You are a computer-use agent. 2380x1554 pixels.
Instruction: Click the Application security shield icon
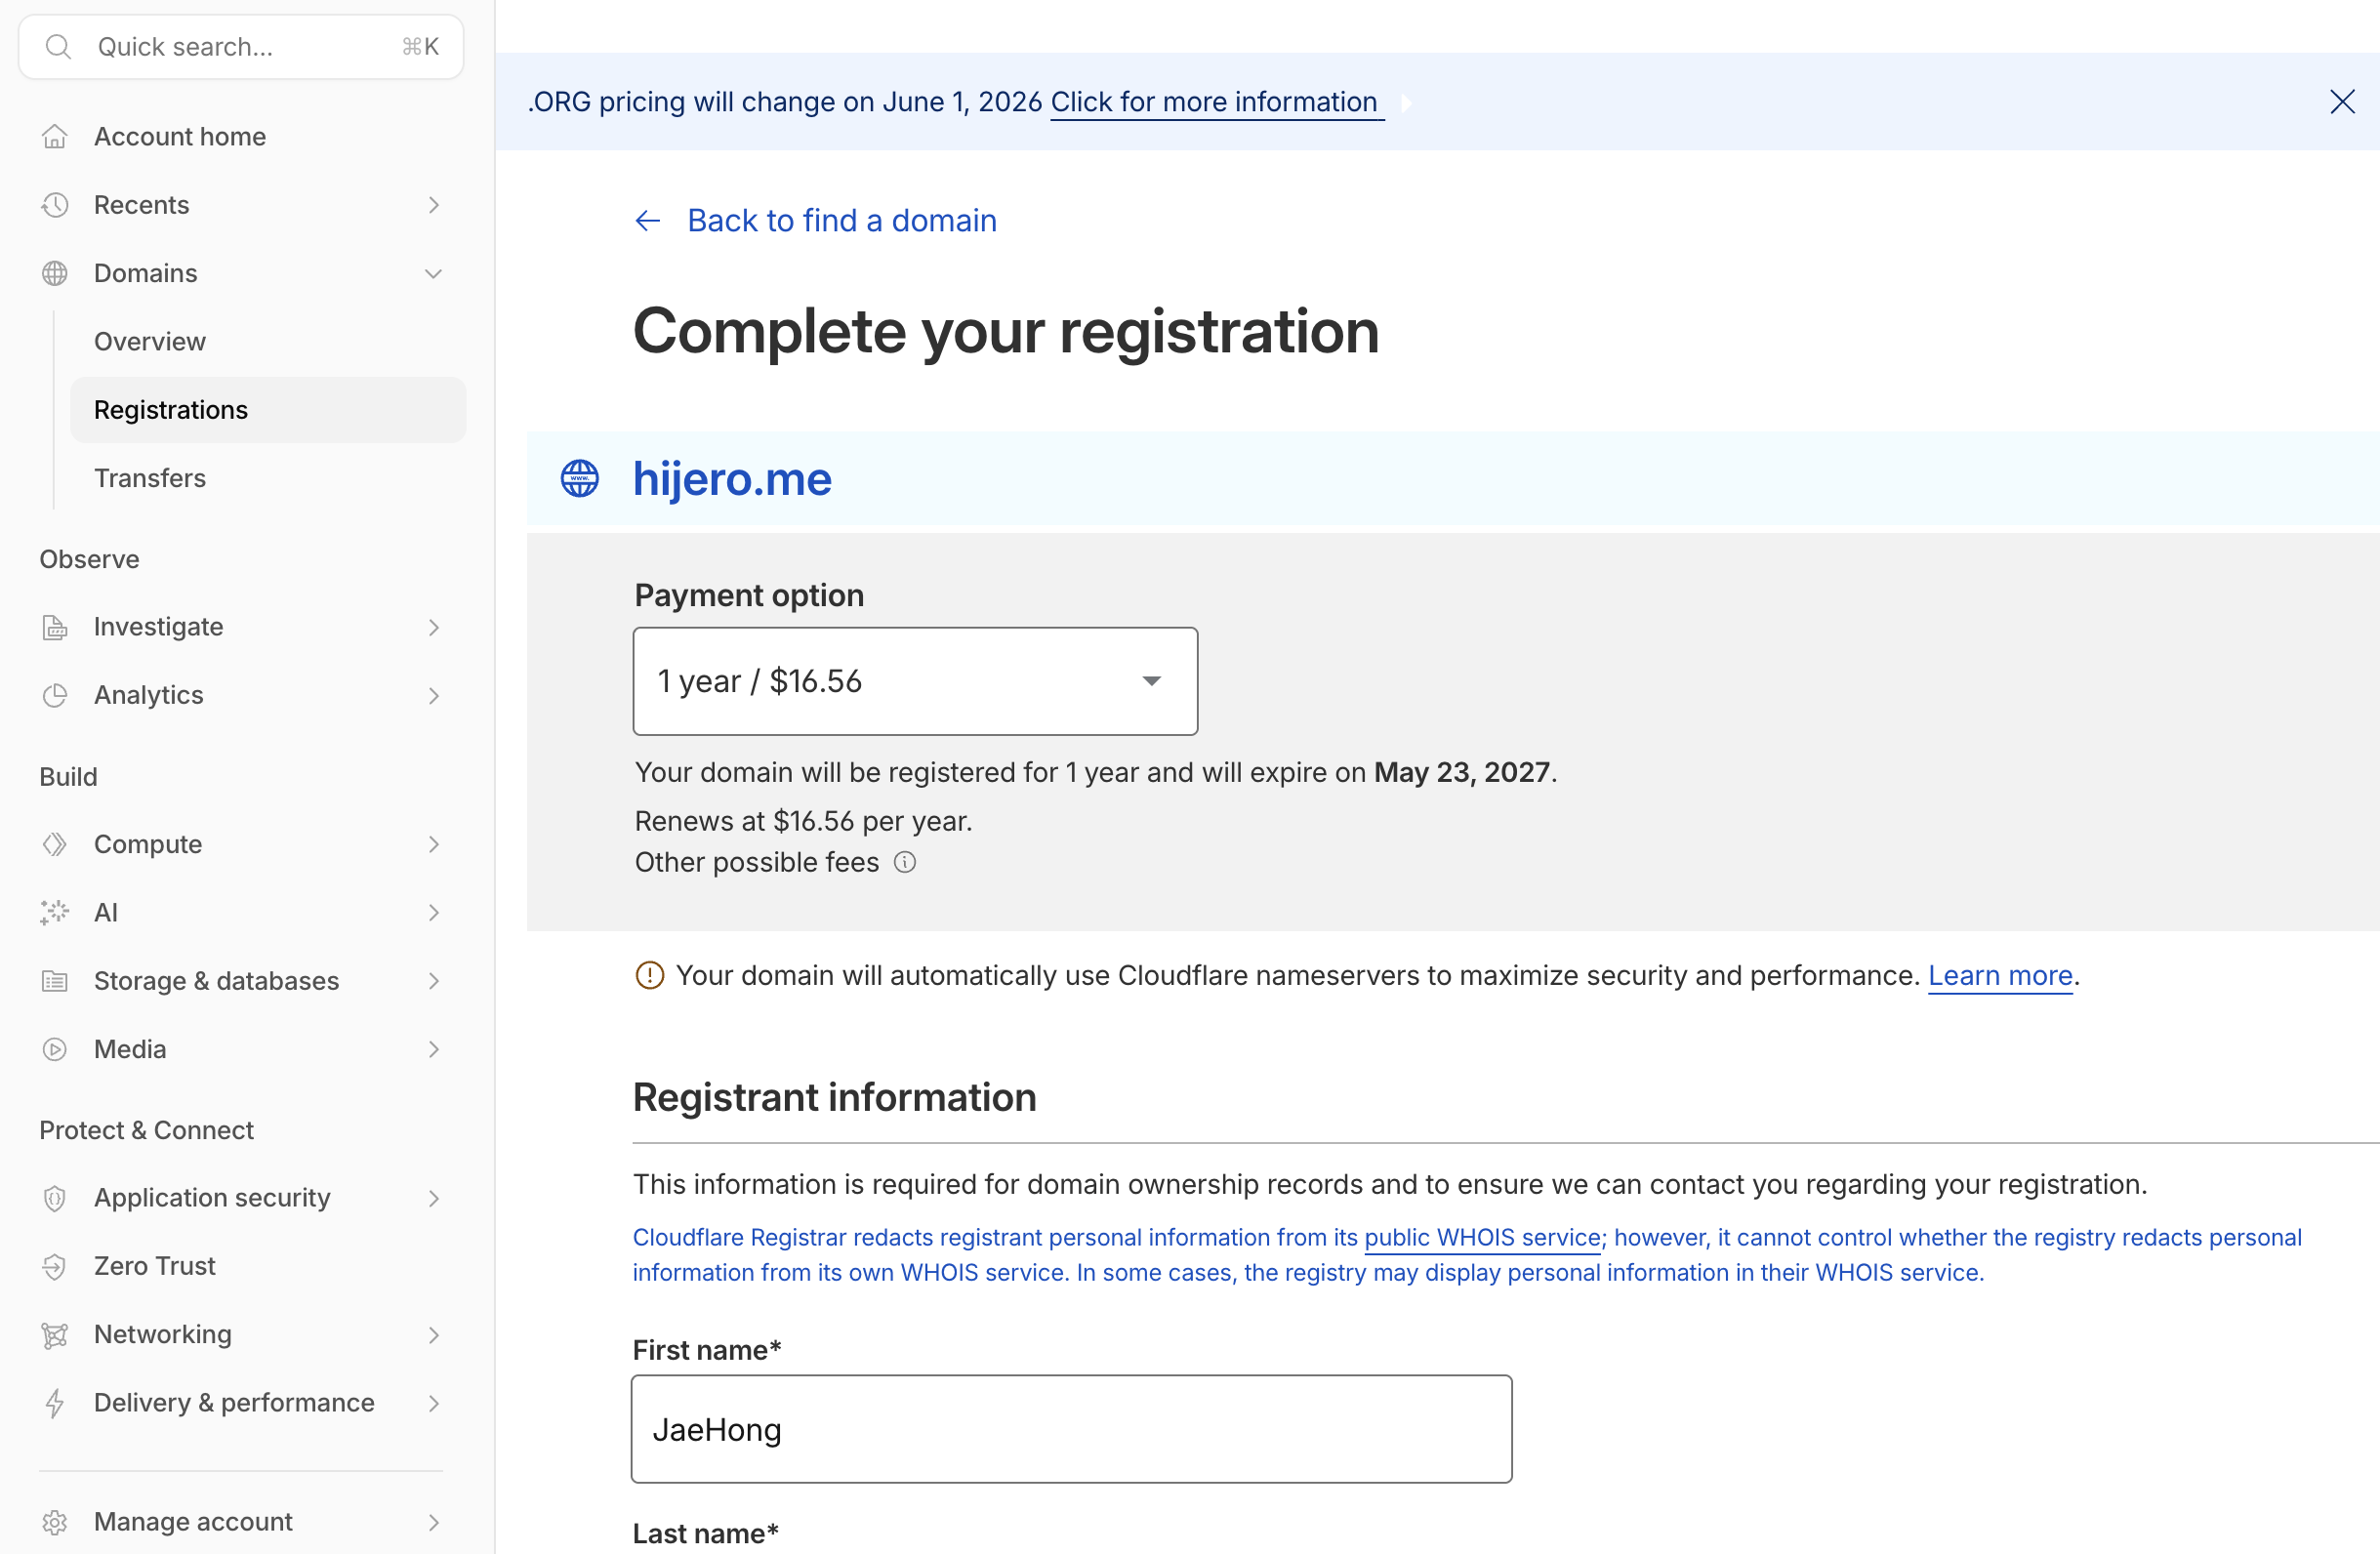(55, 1198)
